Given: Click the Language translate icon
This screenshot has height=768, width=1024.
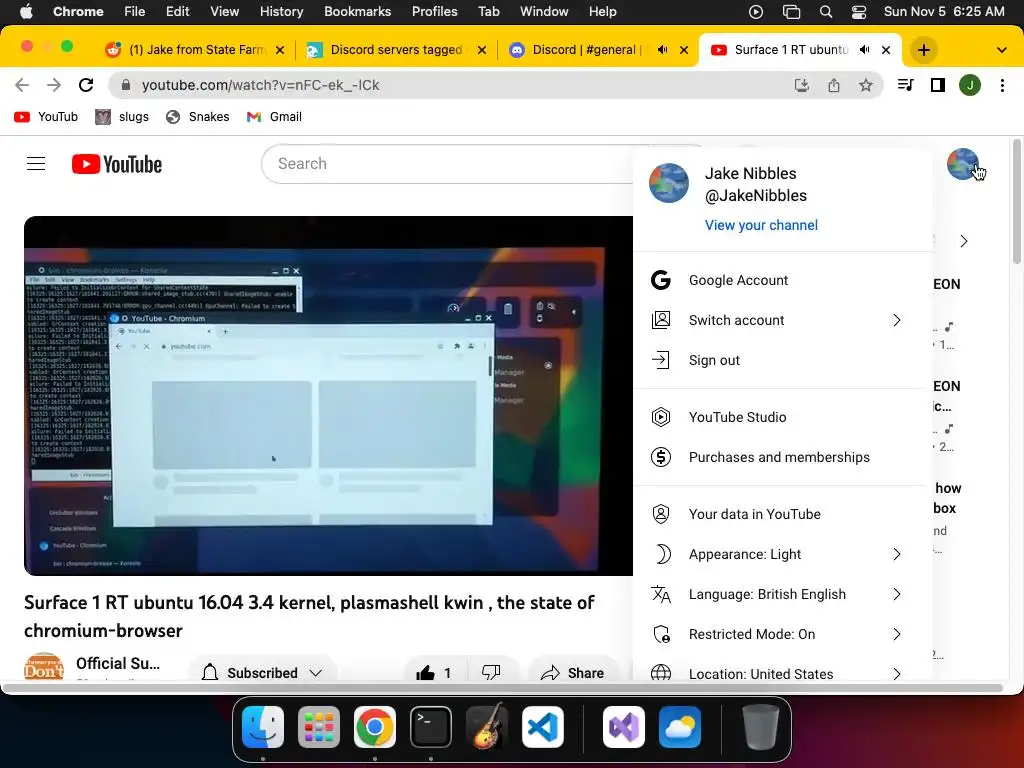Looking at the screenshot, I should tap(661, 594).
